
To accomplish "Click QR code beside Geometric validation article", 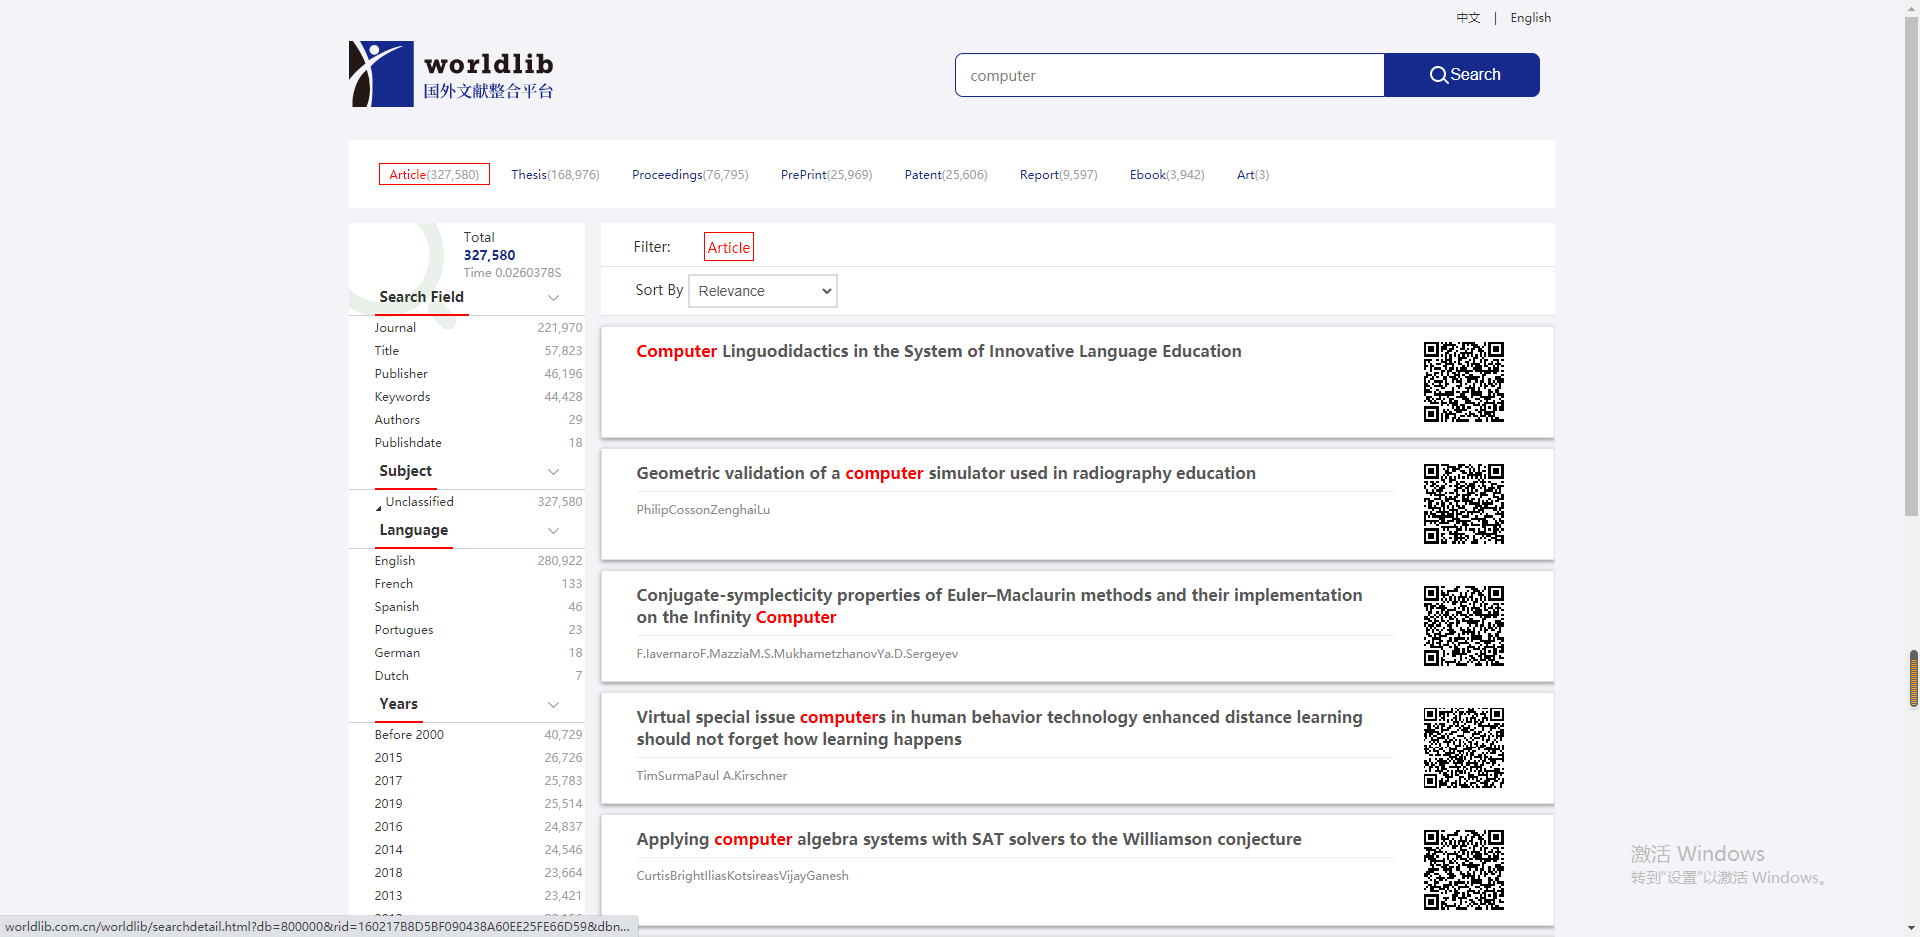I will [1463, 504].
